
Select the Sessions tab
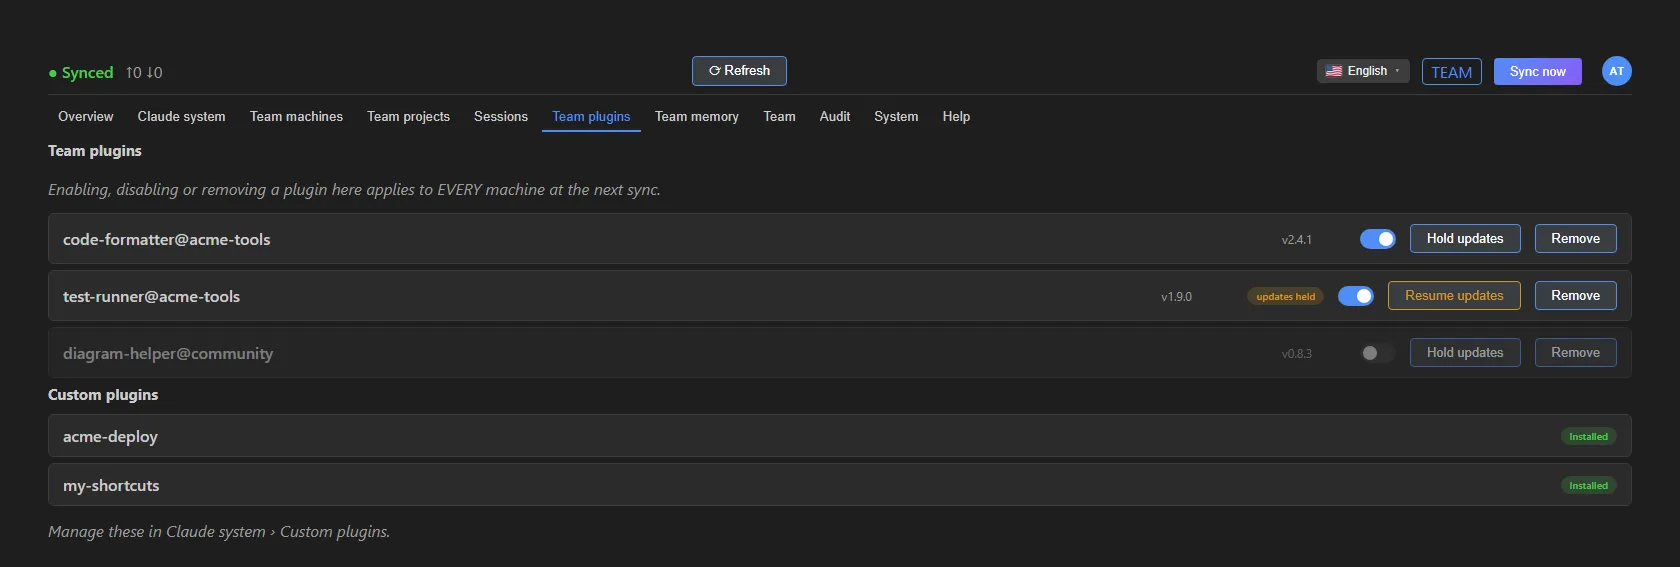click(x=501, y=117)
